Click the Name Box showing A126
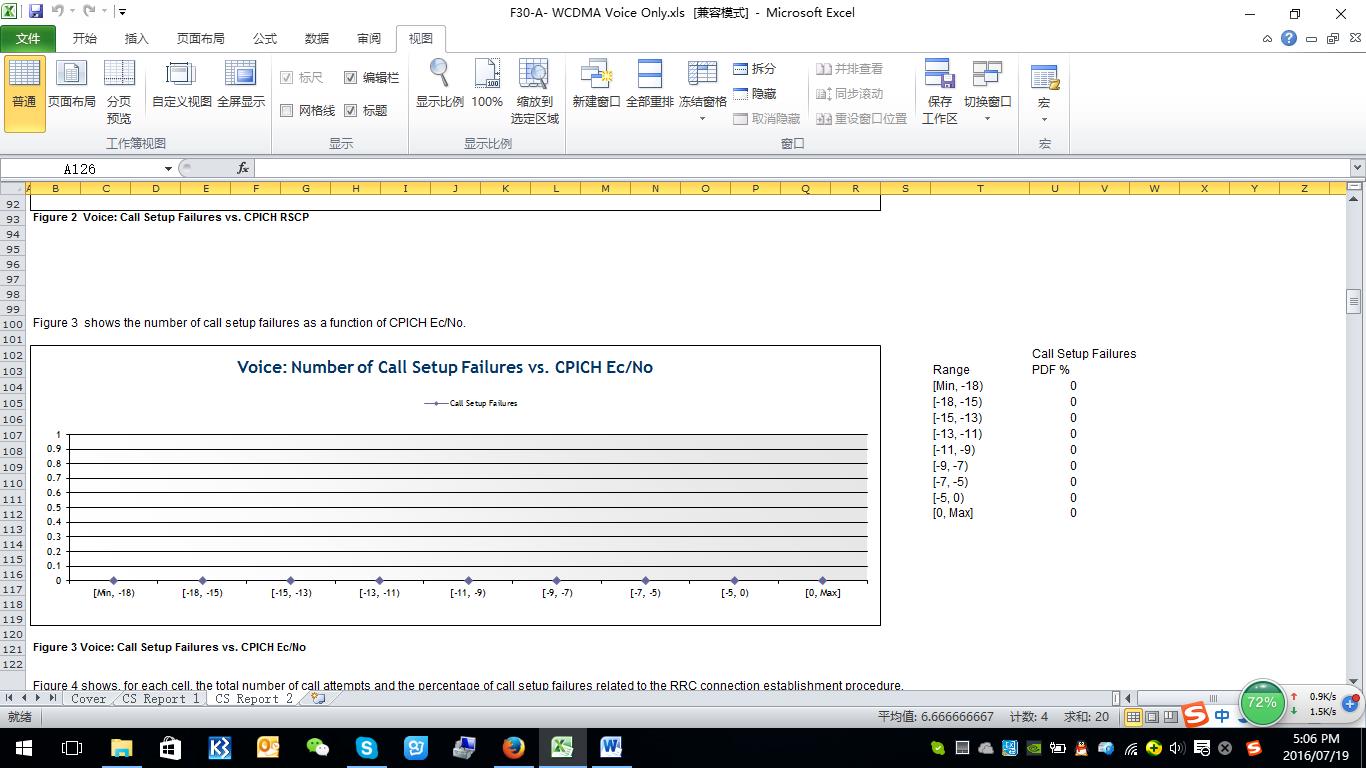This screenshot has height=768, width=1366. (80, 169)
